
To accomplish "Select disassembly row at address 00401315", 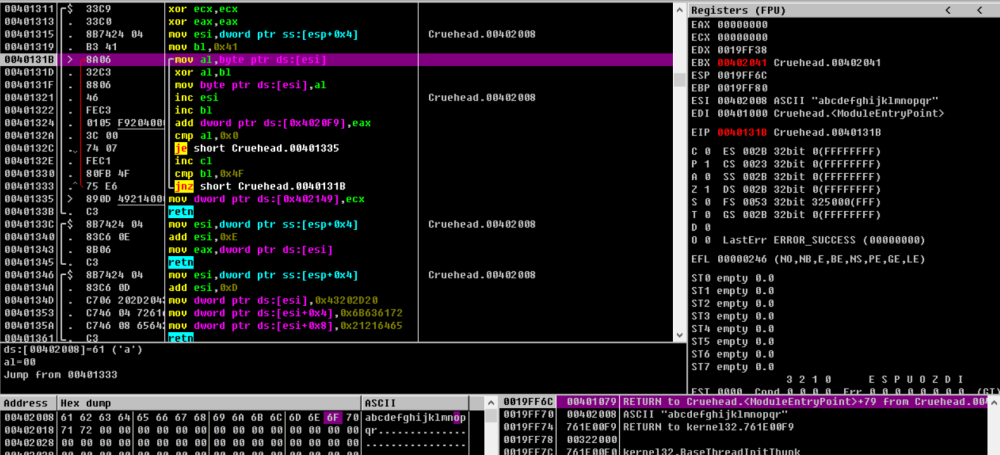I will coord(337,34).
